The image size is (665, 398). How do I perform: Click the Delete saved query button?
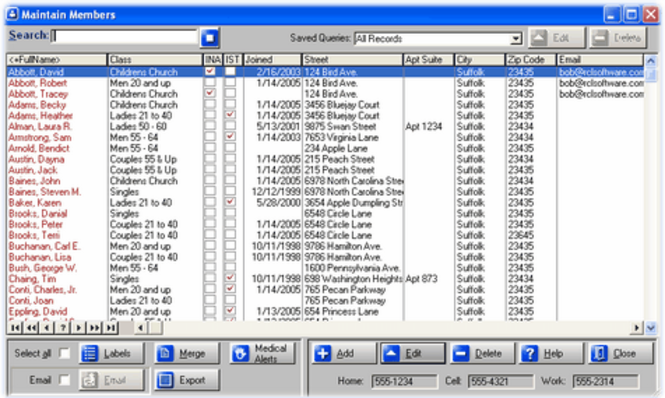tap(618, 38)
